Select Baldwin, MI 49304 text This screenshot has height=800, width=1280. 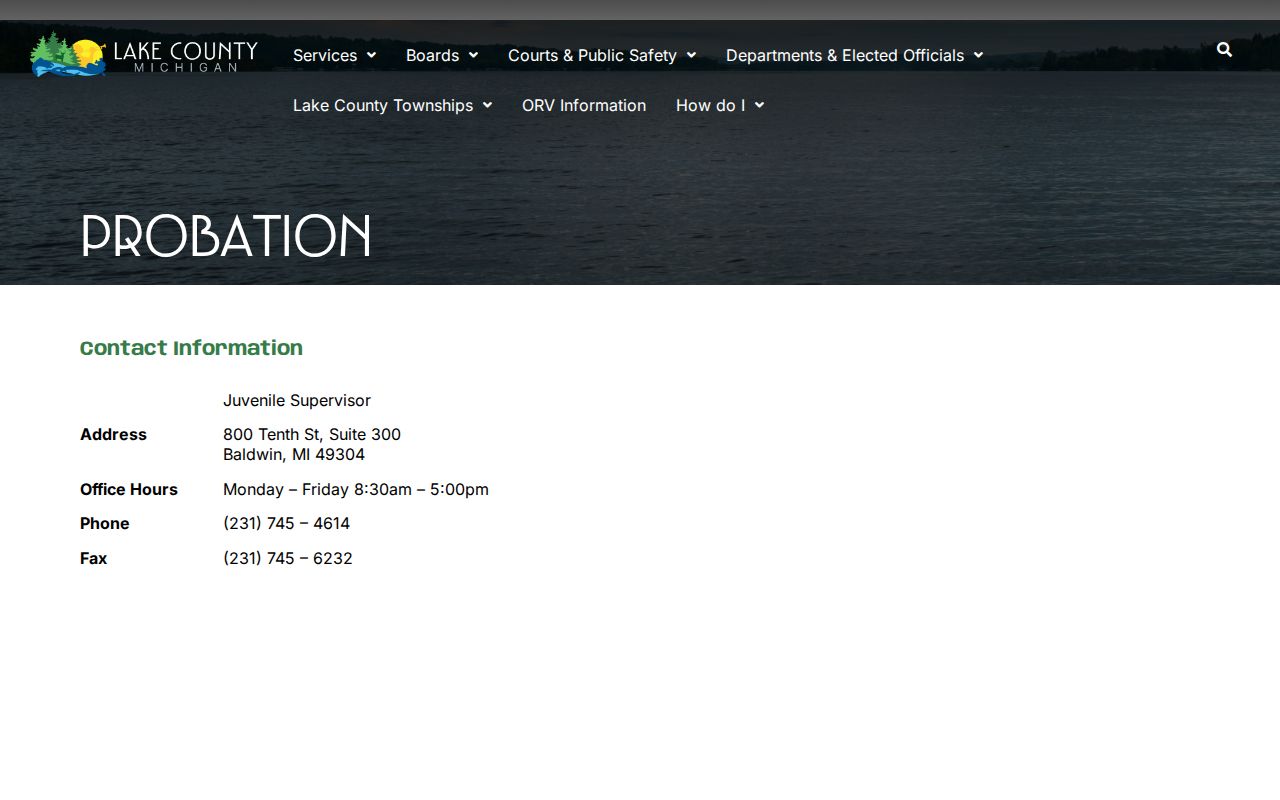click(294, 454)
